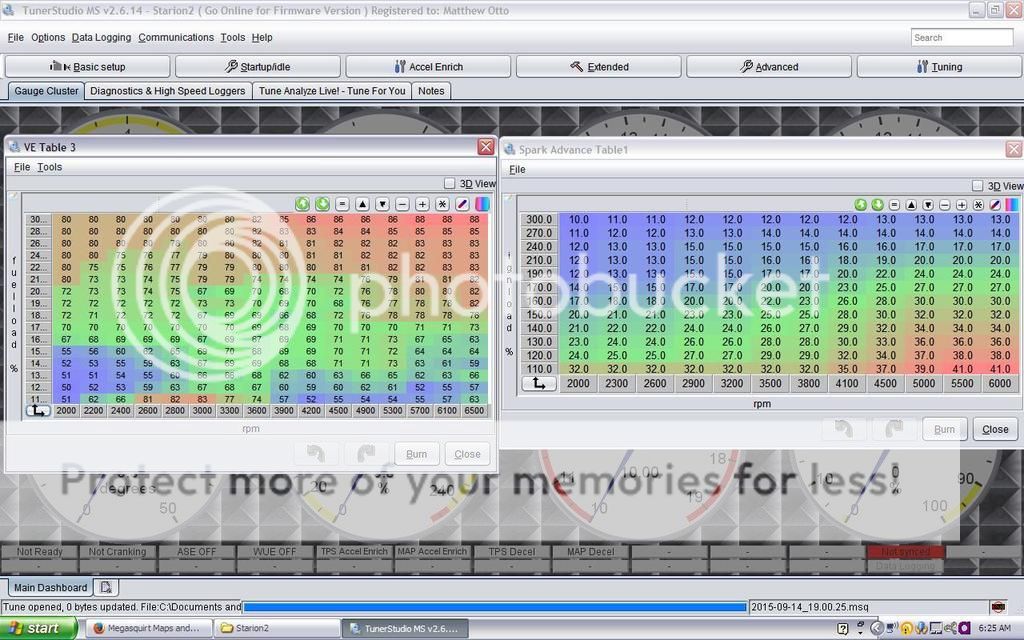Click the asterisk icon in Spark Advance Table1

pyautogui.click(x=978, y=205)
